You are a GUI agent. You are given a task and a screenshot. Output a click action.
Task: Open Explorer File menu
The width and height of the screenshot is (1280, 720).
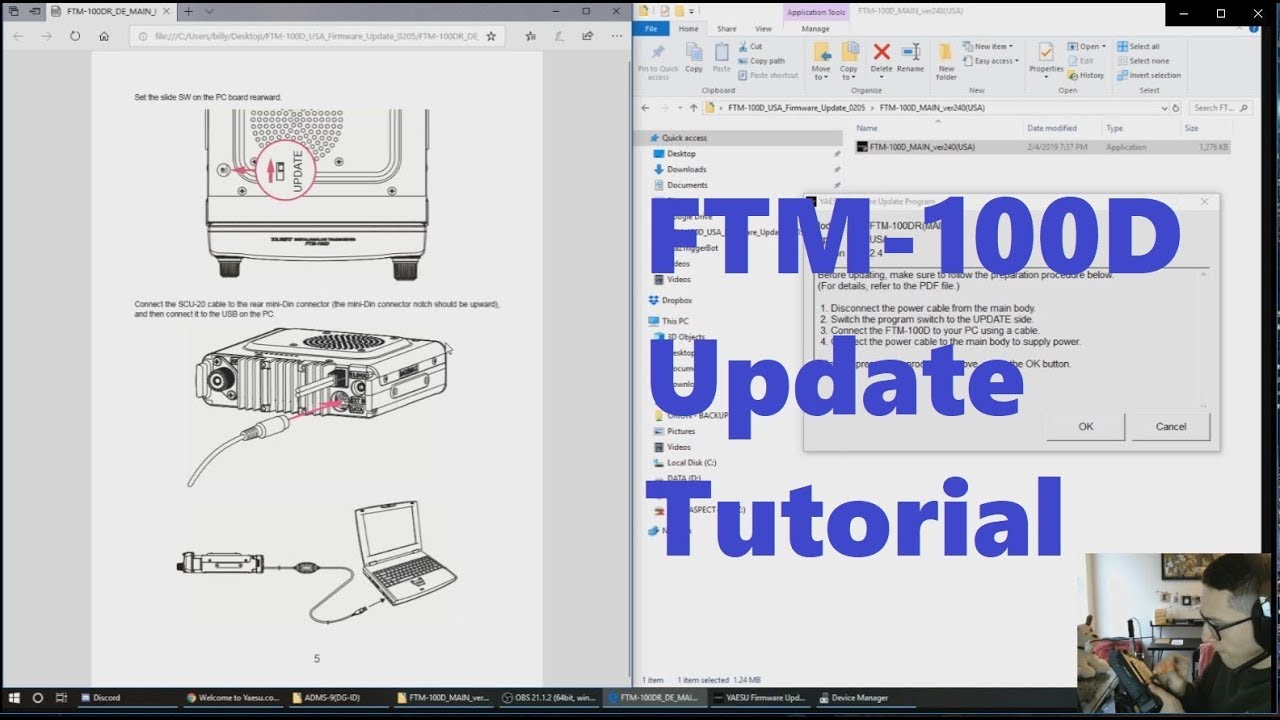point(651,29)
